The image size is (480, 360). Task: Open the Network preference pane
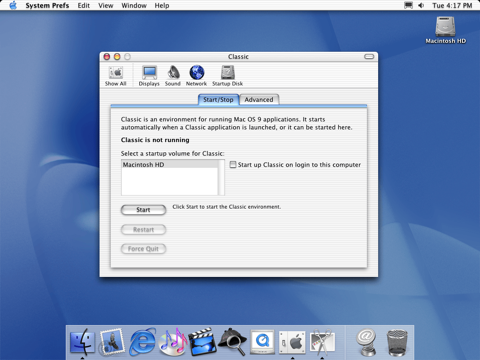(196, 76)
